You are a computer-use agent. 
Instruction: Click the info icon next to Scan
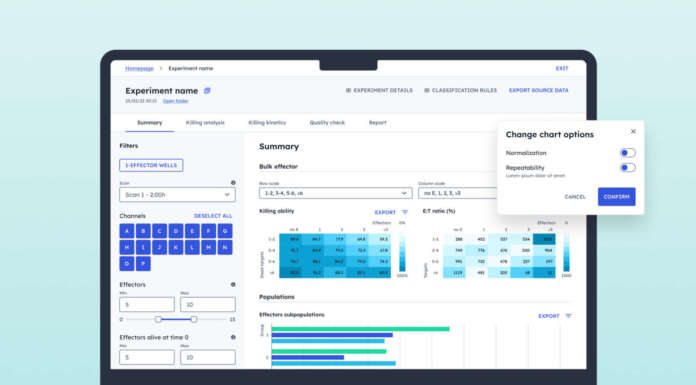(233, 183)
